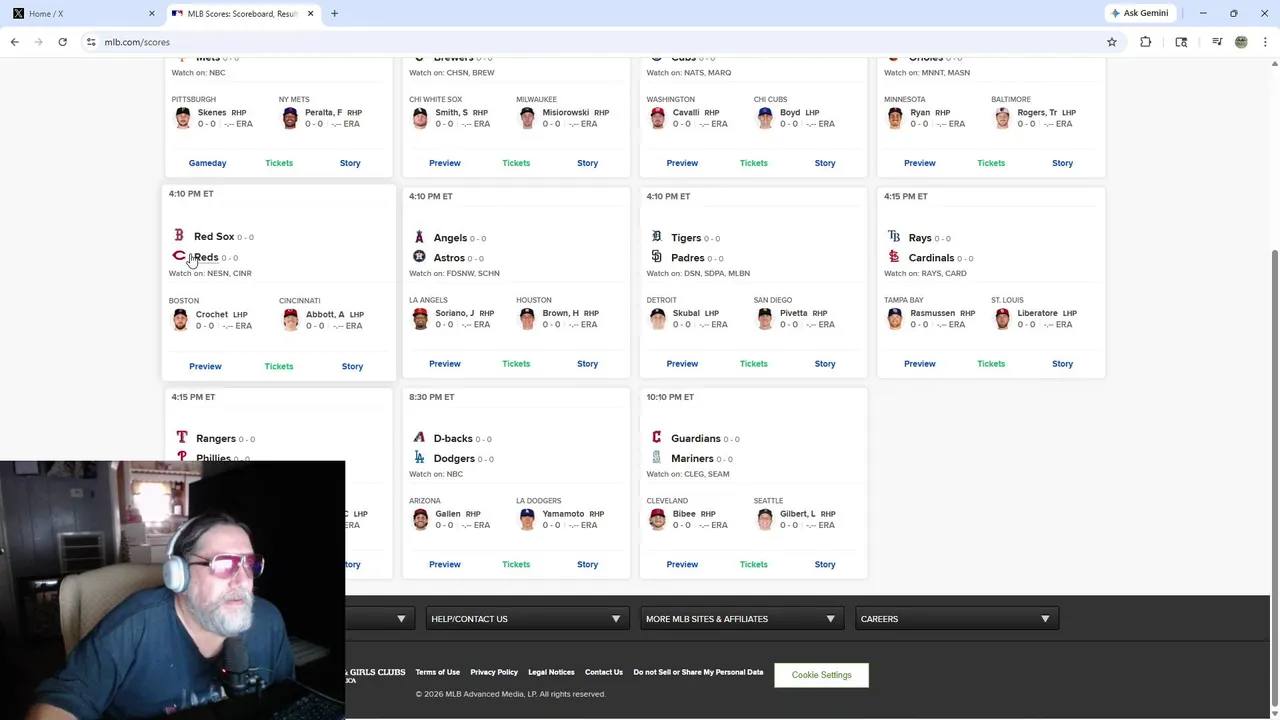Expand Help/Contact Us footer dropdown
Image resolution: width=1280 pixels, height=720 pixels.
(527, 619)
